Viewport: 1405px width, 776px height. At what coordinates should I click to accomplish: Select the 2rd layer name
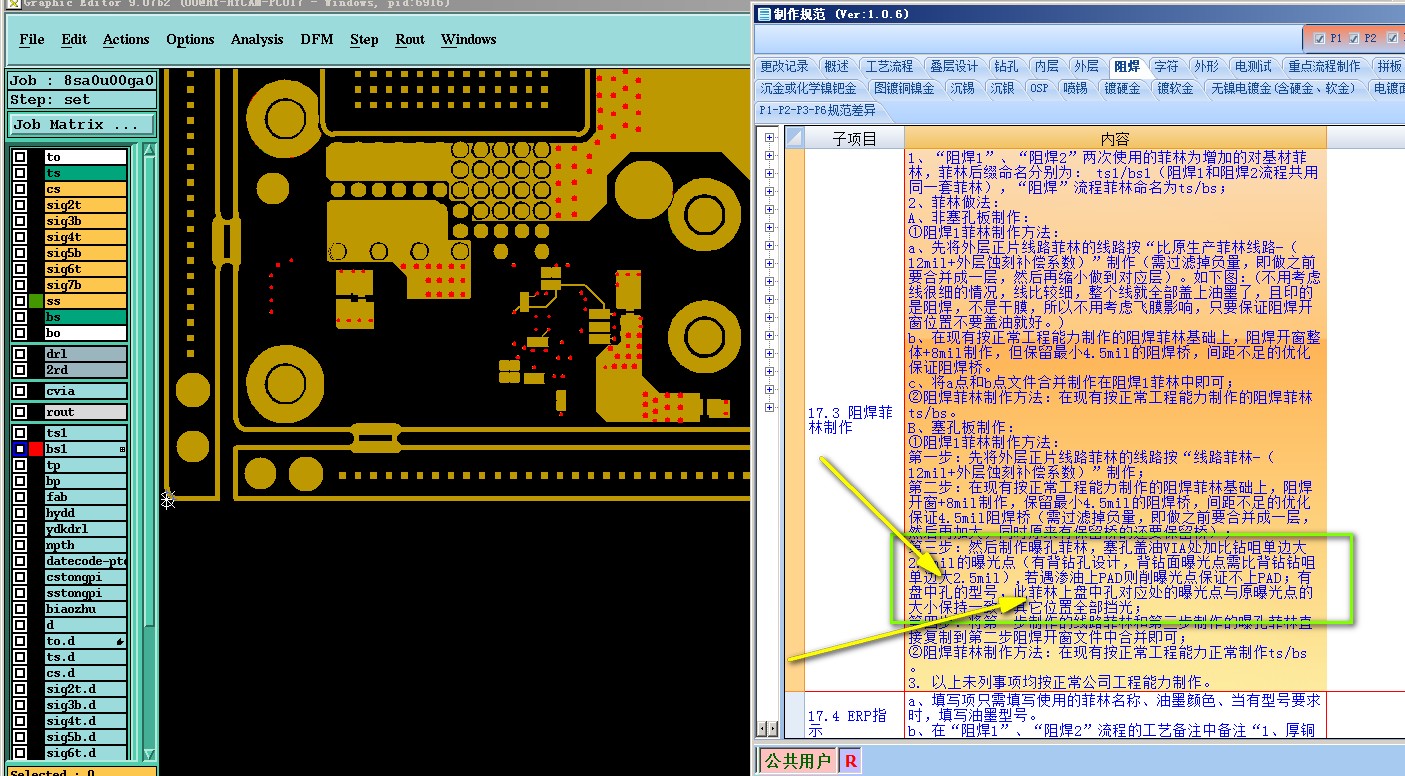pyautogui.click(x=85, y=370)
